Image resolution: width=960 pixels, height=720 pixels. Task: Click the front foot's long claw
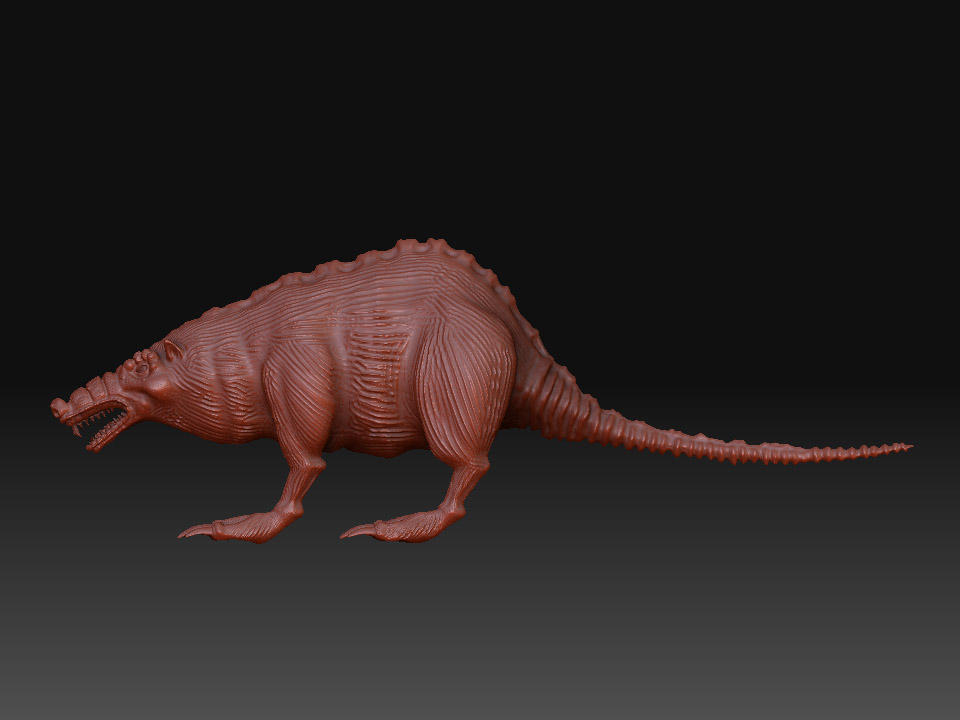point(196,531)
